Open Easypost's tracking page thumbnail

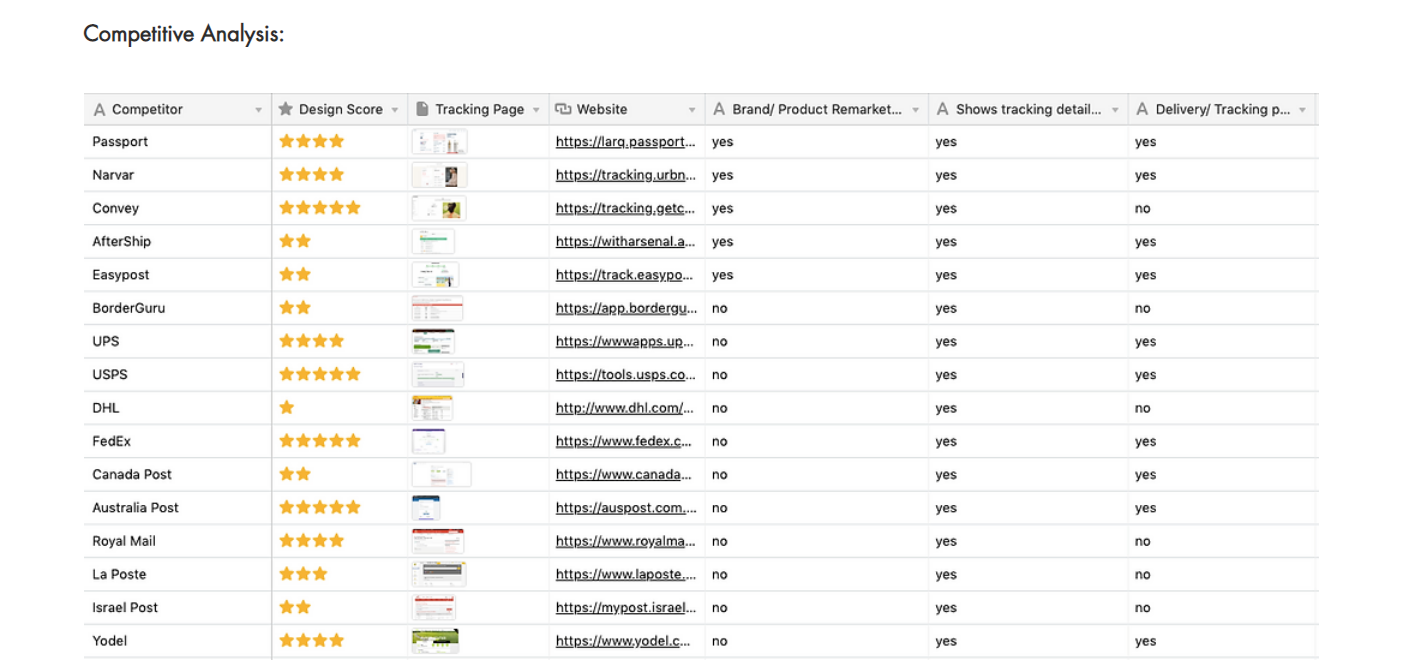tap(436, 275)
